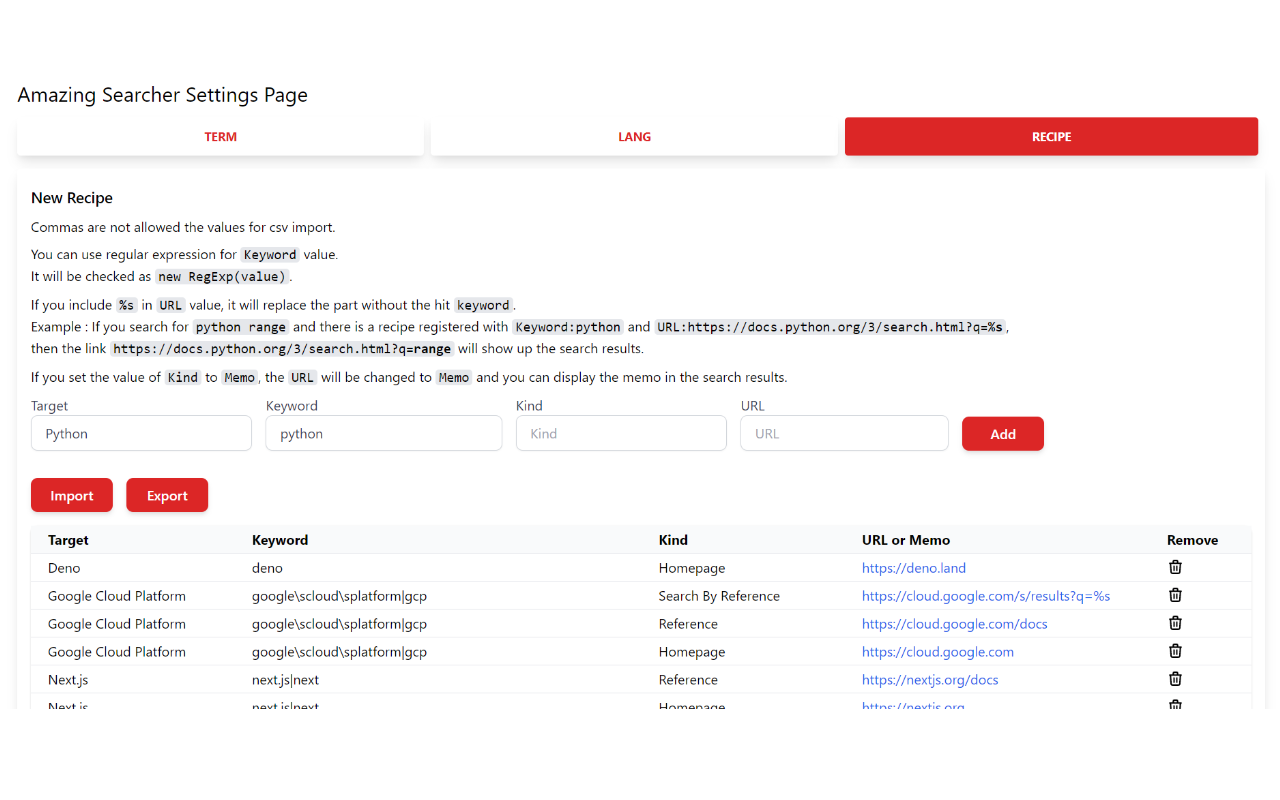Image resolution: width=1280 pixels, height=800 pixels.
Task: Click the URL input field
Action: (x=844, y=434)
